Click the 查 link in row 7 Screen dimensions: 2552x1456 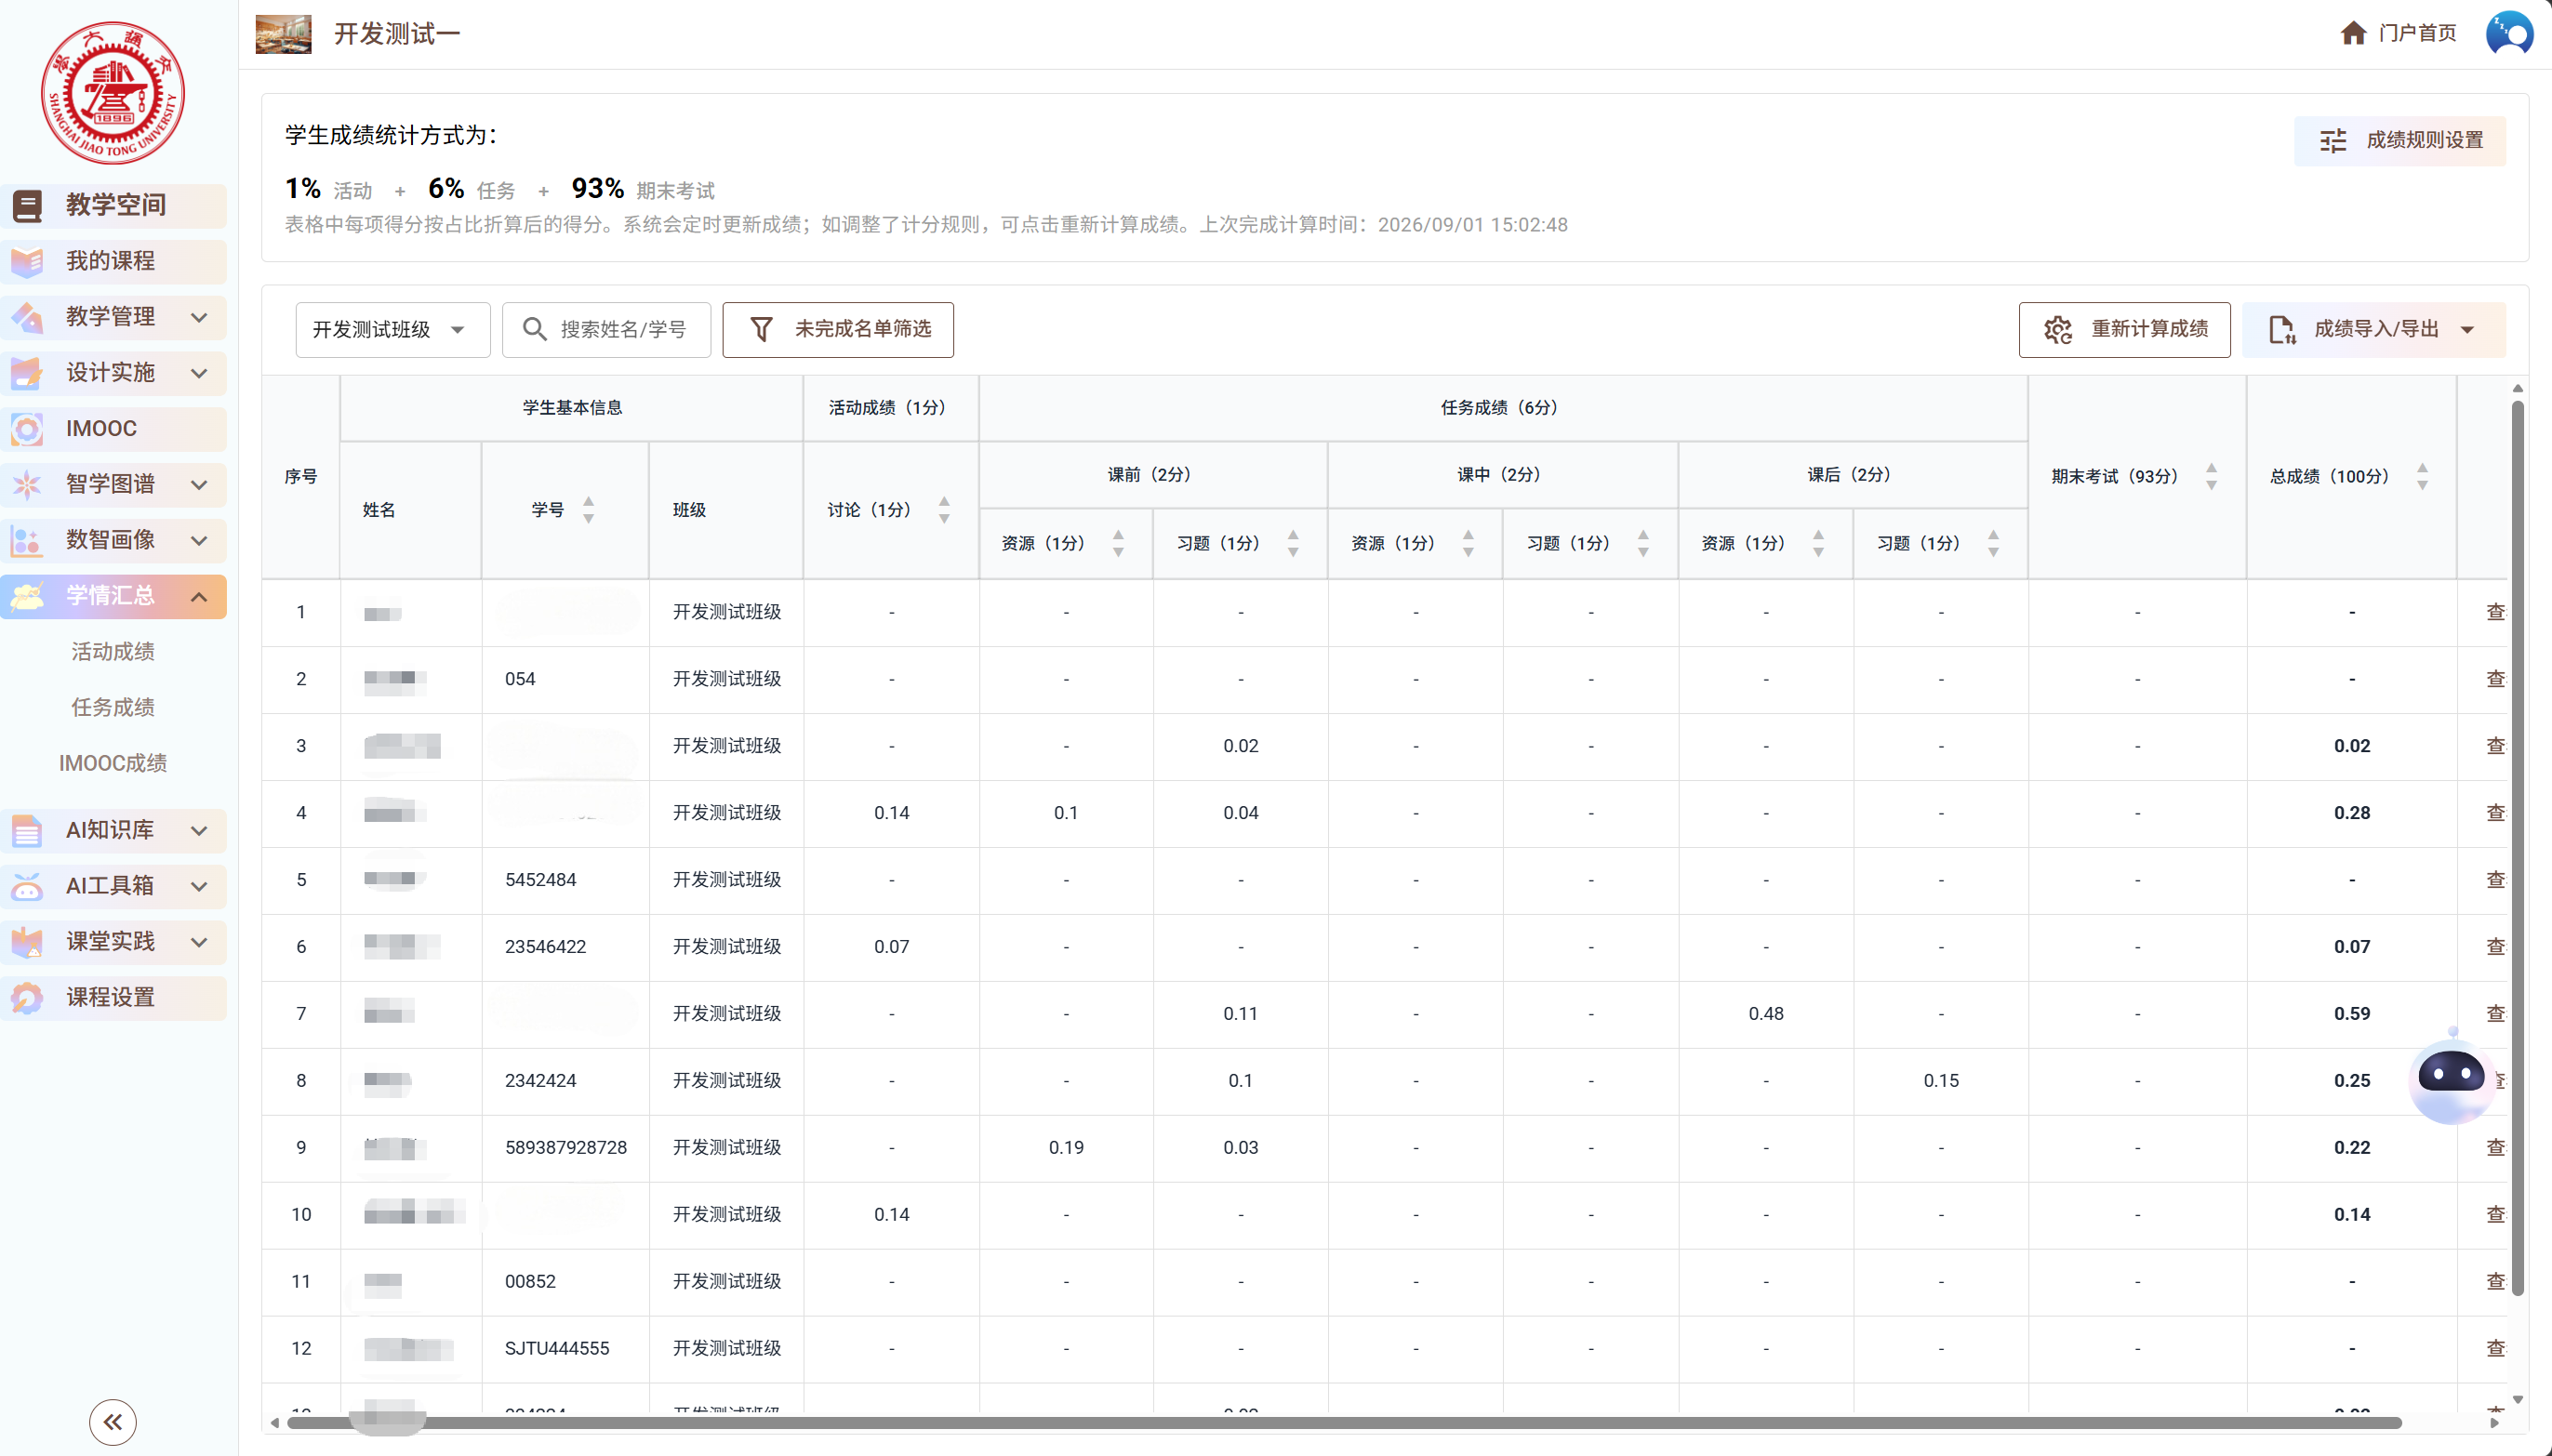(2496, 1014)
